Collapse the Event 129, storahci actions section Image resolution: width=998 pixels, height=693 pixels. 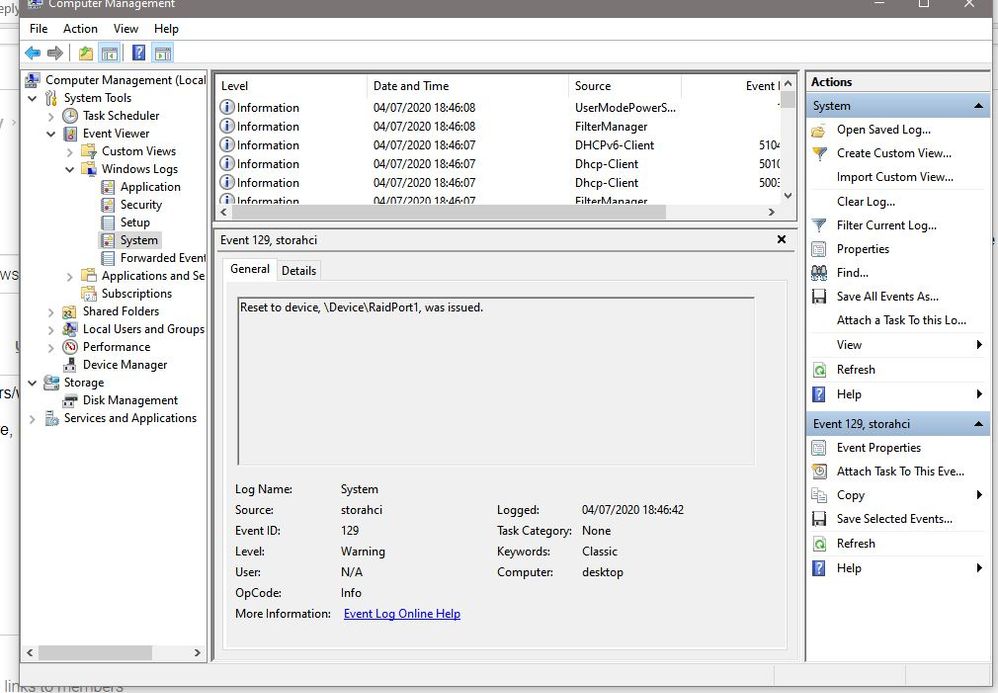tap(978, 424)
